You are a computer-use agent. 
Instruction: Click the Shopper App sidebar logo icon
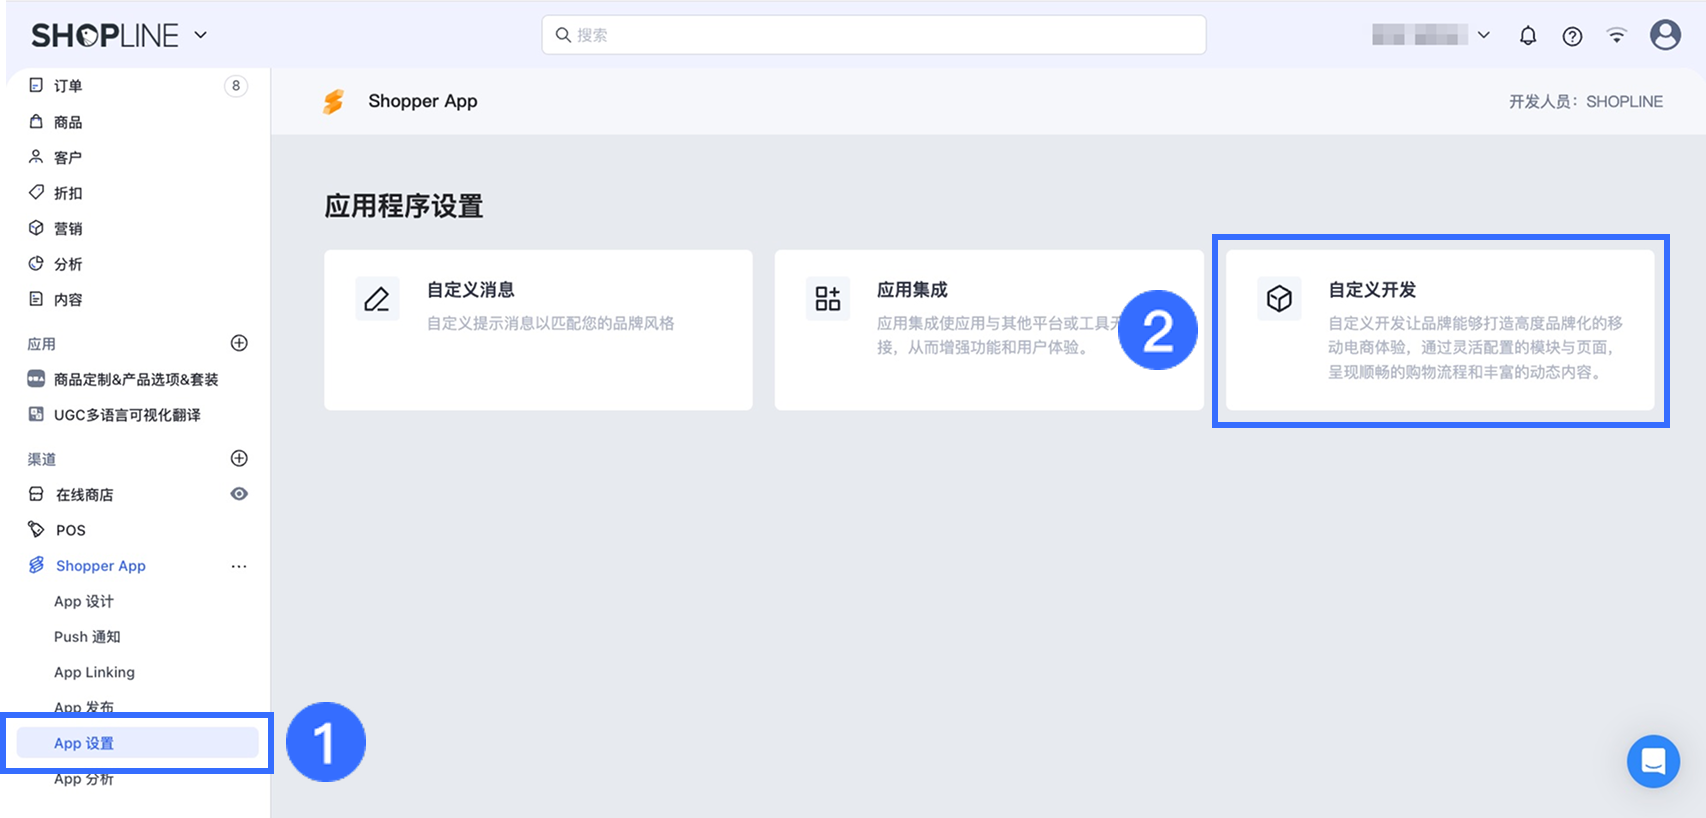pos(36,565)
